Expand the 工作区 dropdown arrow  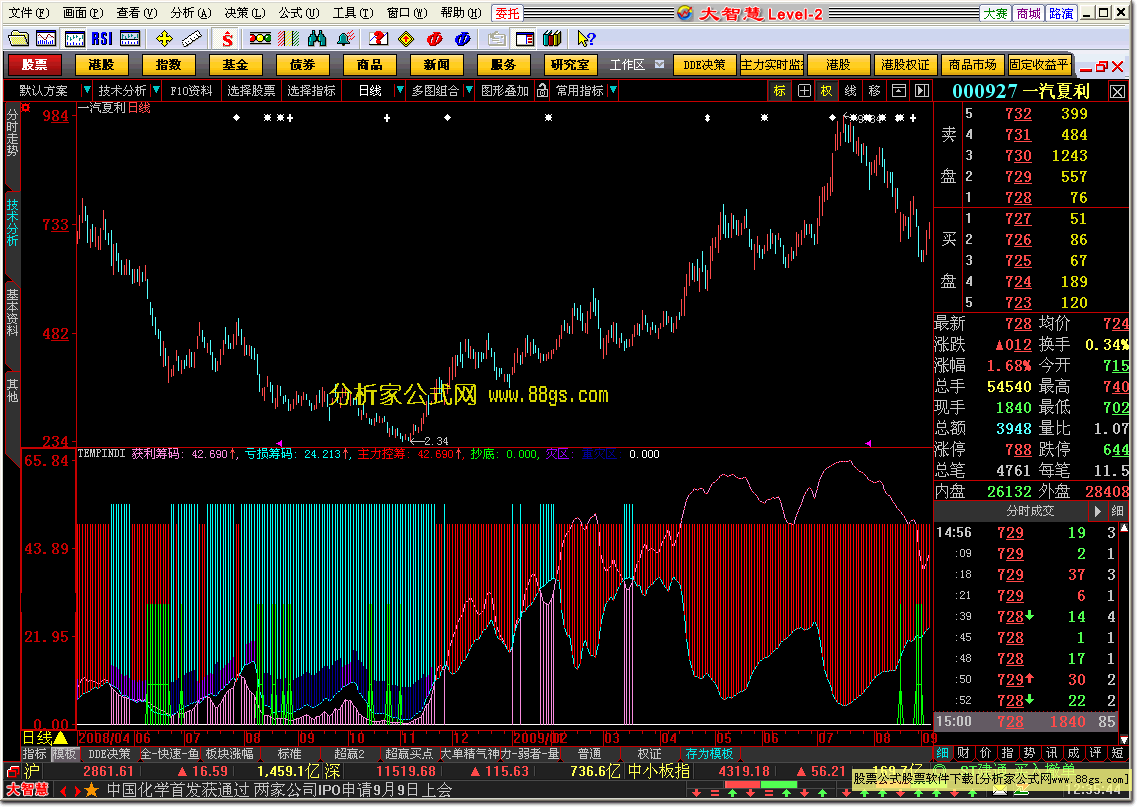[x=660, y=65]
